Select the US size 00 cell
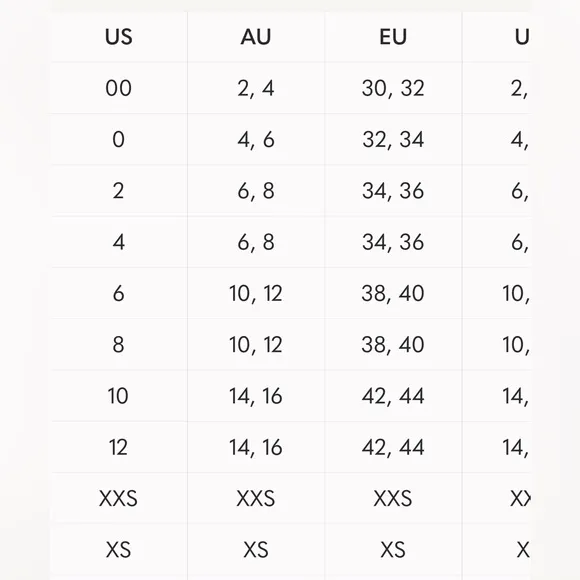 point(118,88)
